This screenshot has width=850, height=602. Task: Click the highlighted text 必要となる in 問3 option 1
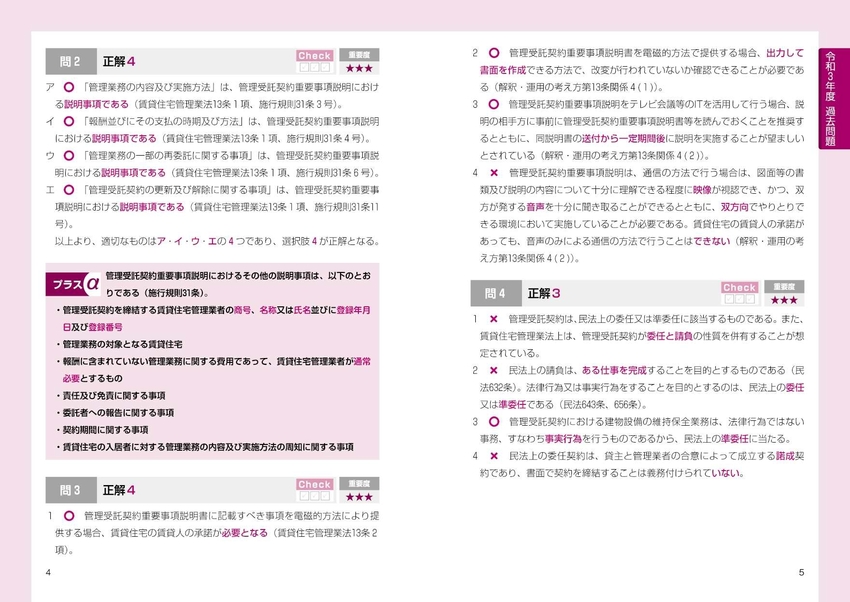pos(244,533)
